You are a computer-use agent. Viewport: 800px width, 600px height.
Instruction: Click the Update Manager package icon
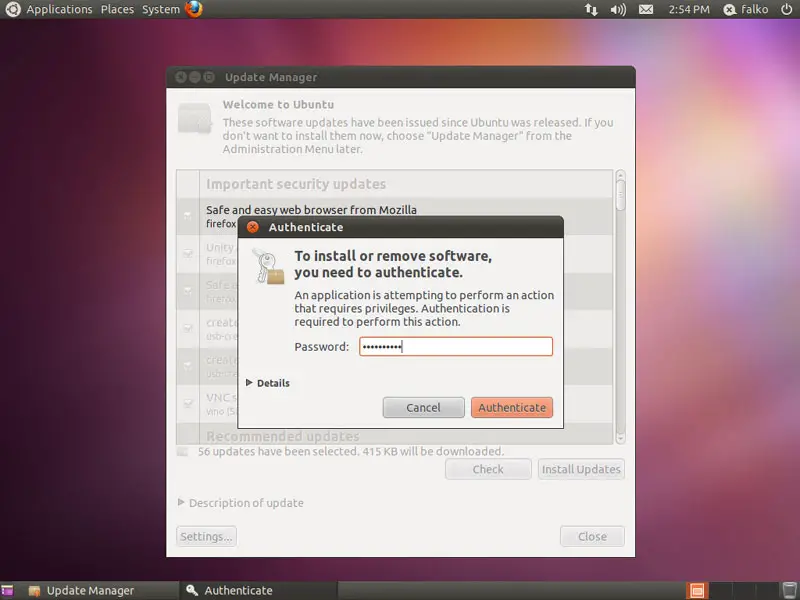point(194,118)
